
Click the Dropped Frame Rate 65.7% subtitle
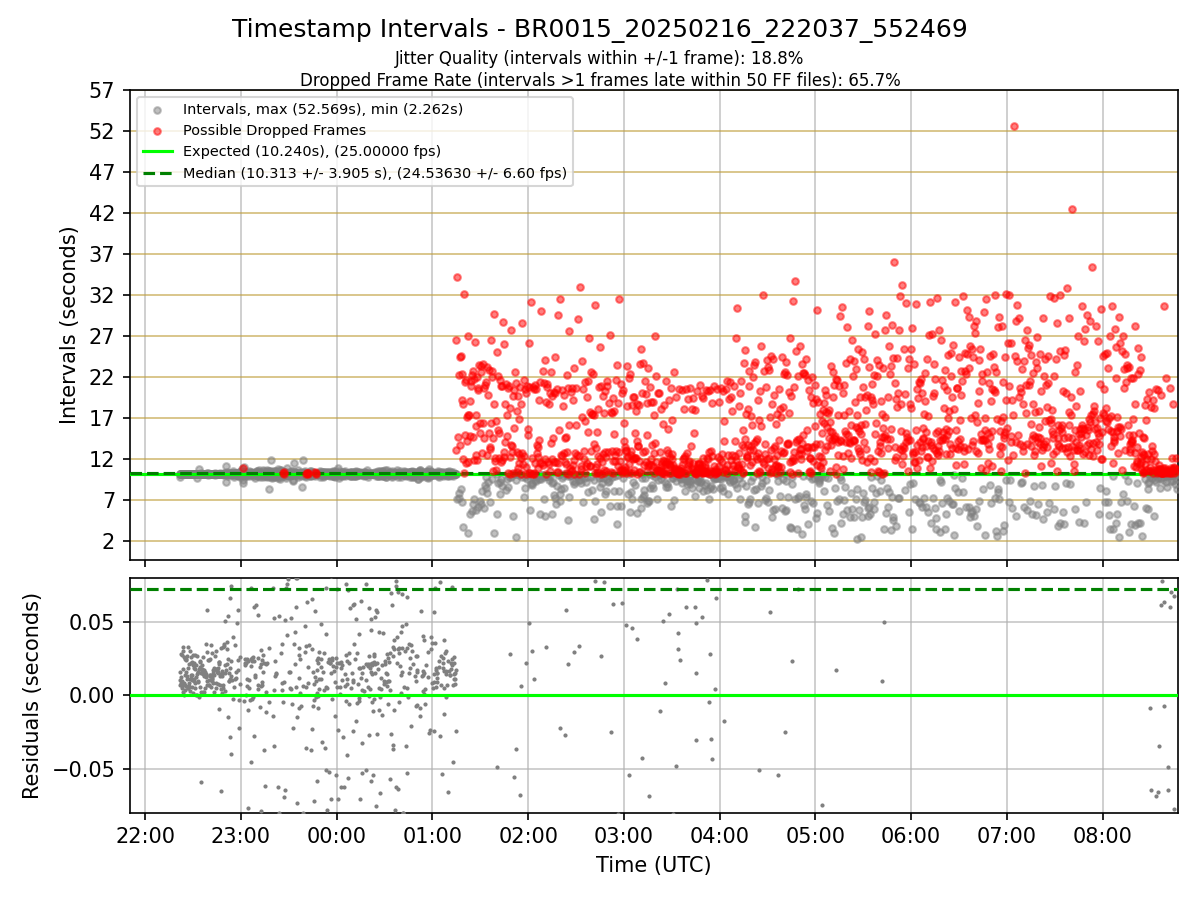pyautogui.click(x=600, y=79)
